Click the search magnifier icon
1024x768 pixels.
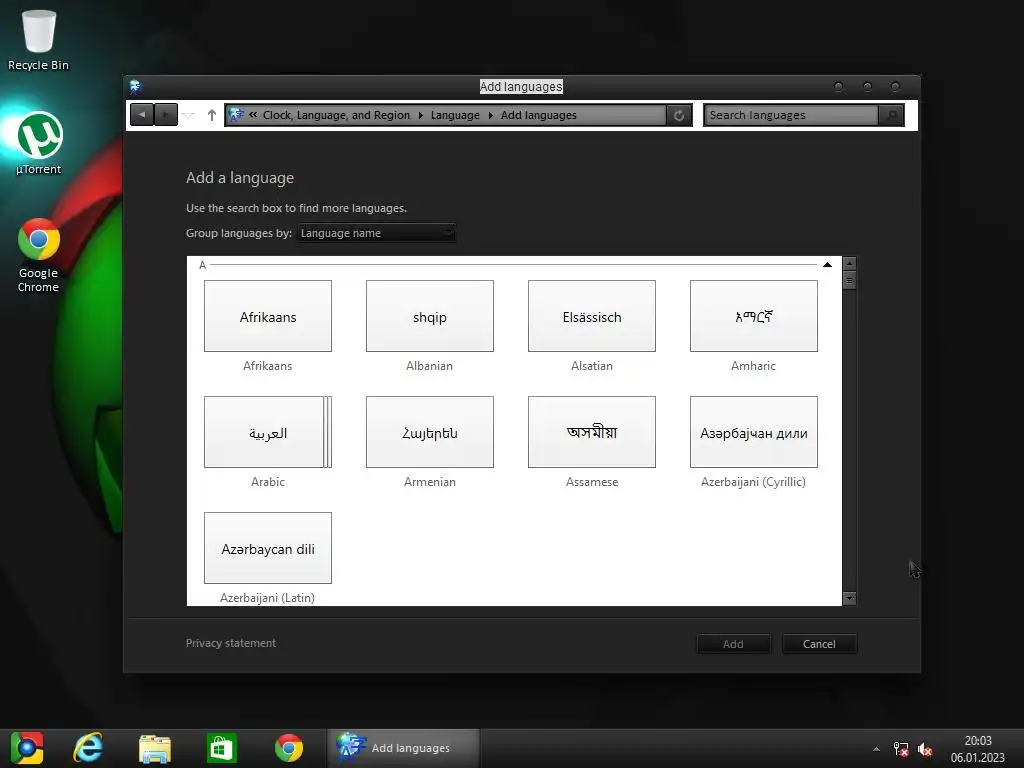tap(891, 115)
